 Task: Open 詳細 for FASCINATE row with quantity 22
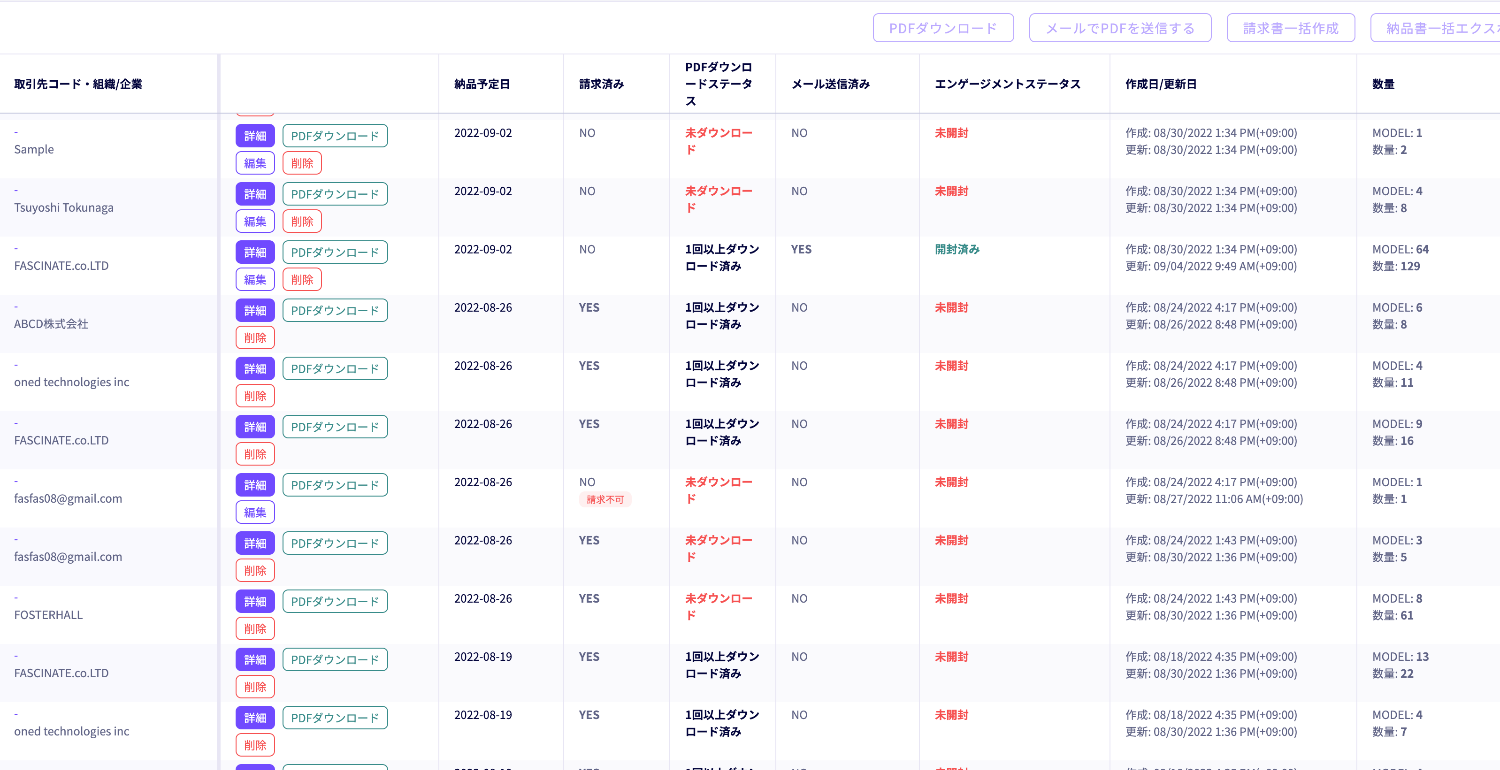(x=255, y=659)
